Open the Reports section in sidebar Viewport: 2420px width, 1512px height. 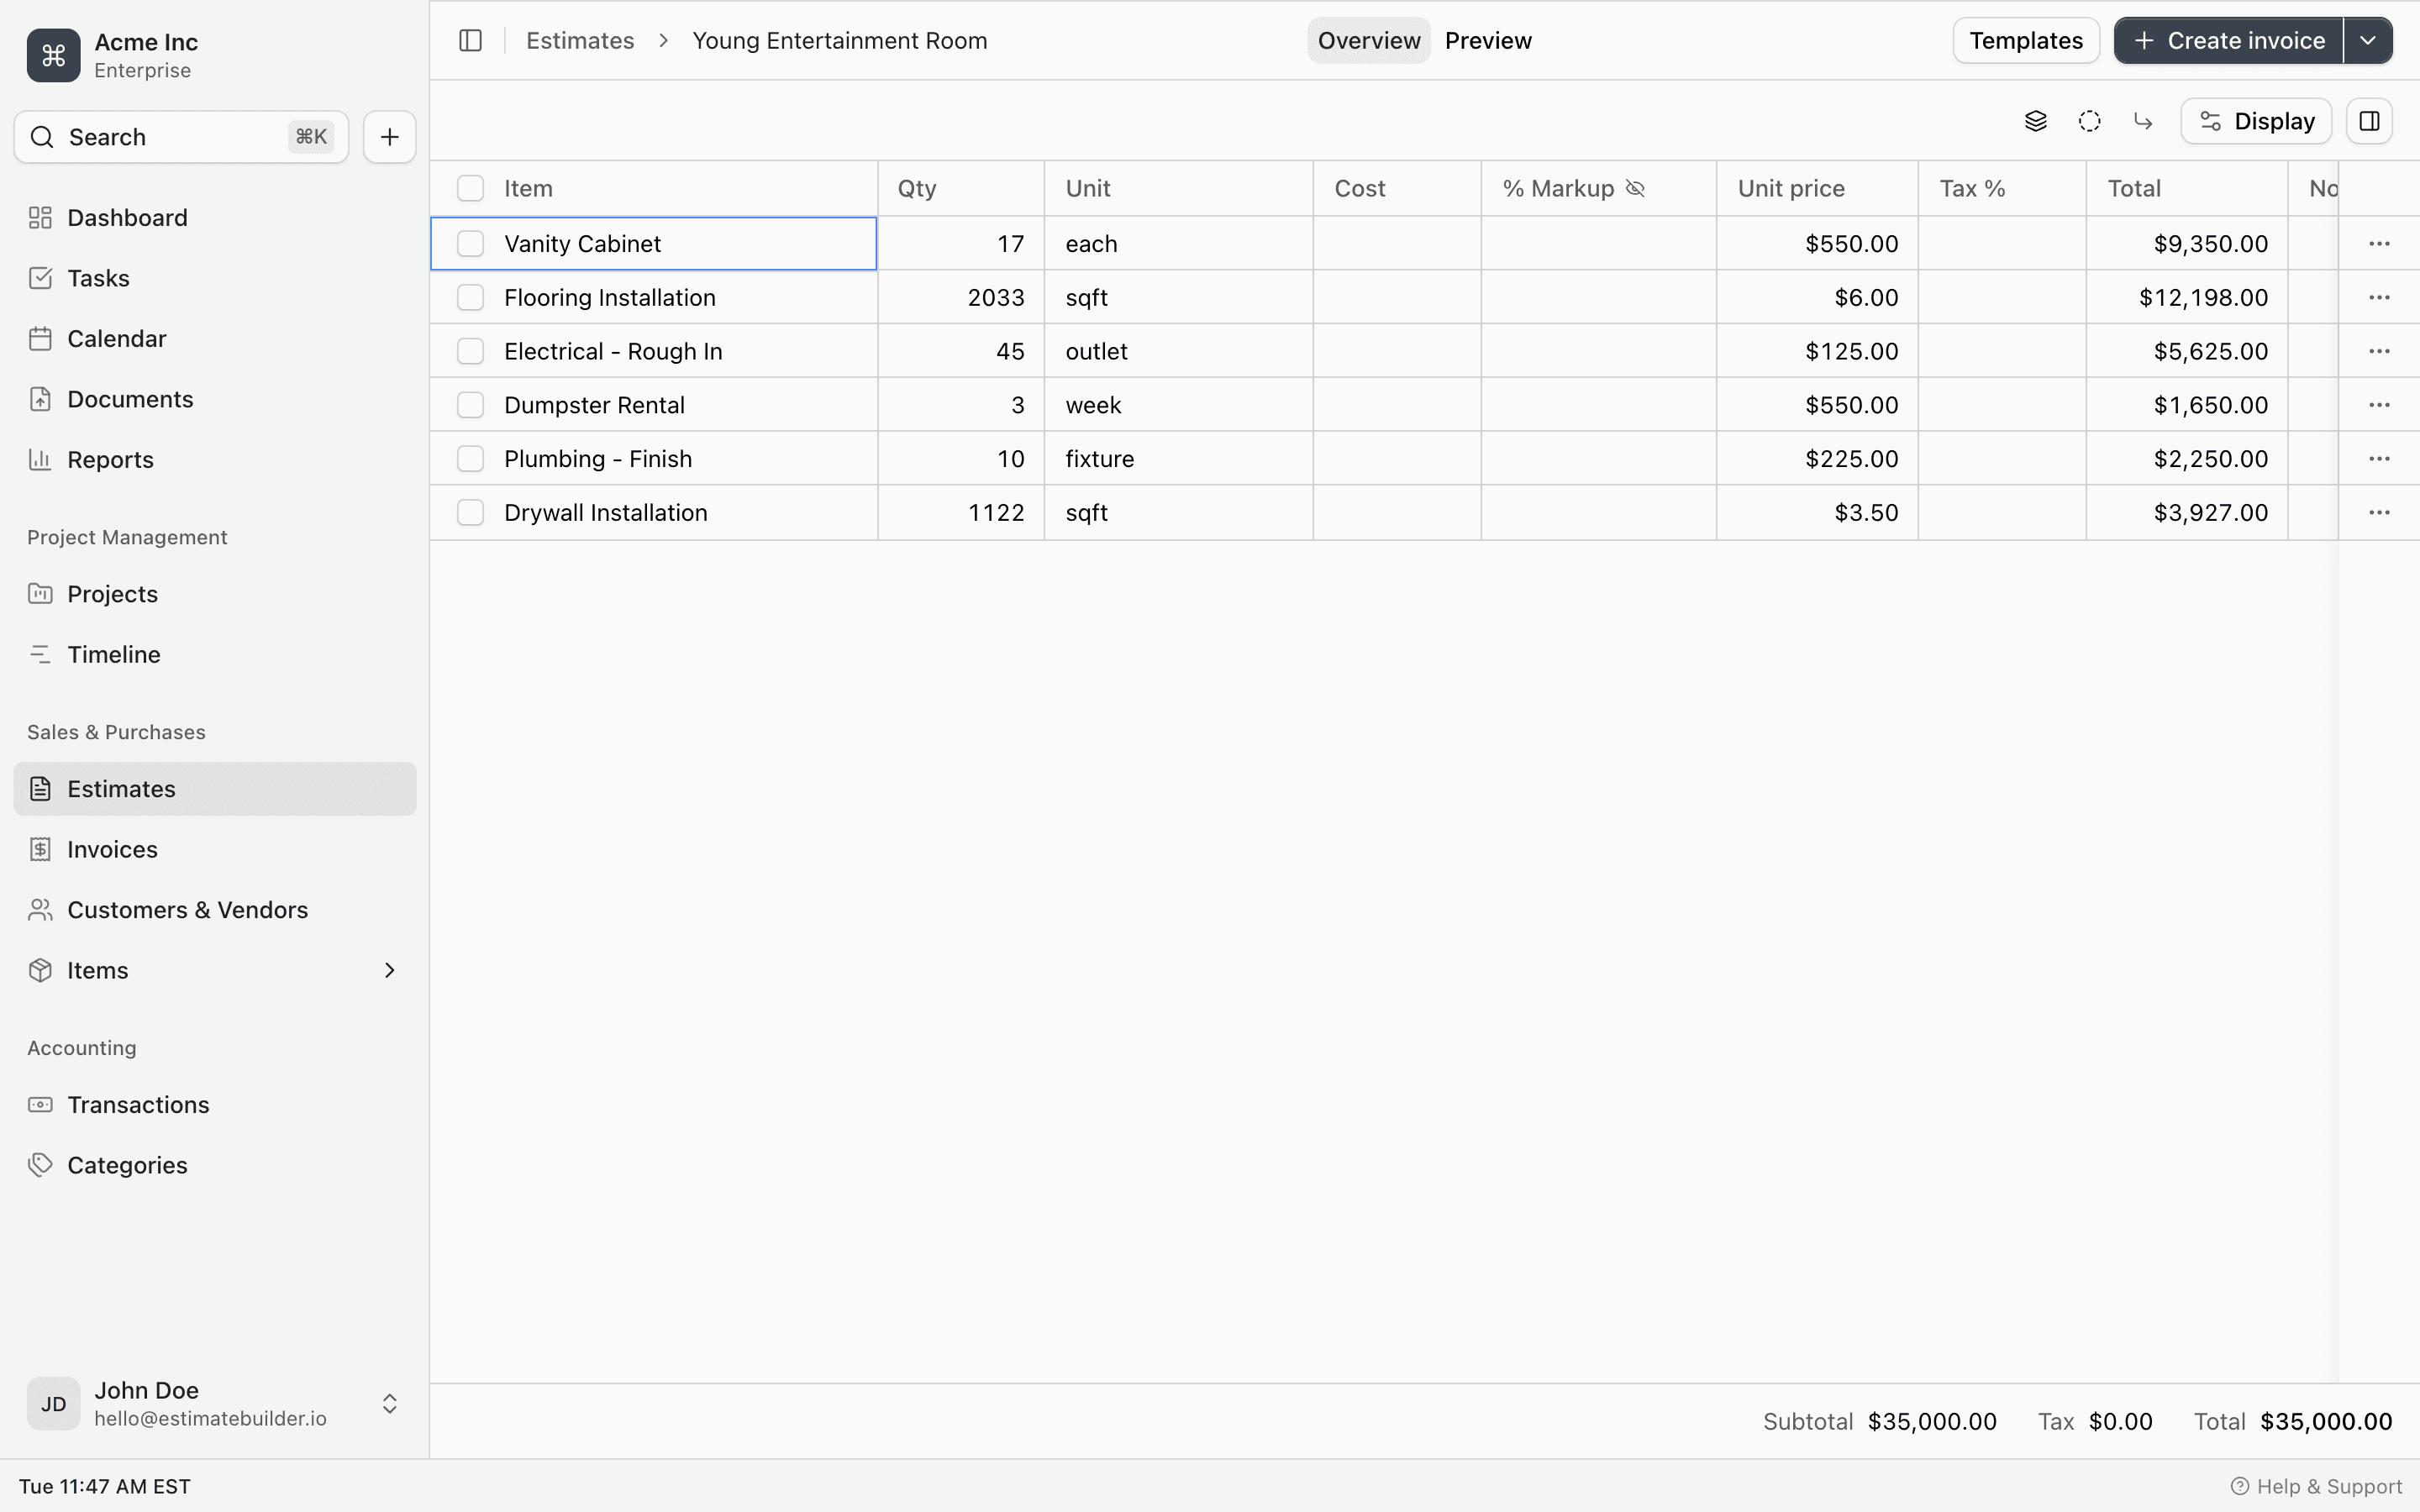110,459
